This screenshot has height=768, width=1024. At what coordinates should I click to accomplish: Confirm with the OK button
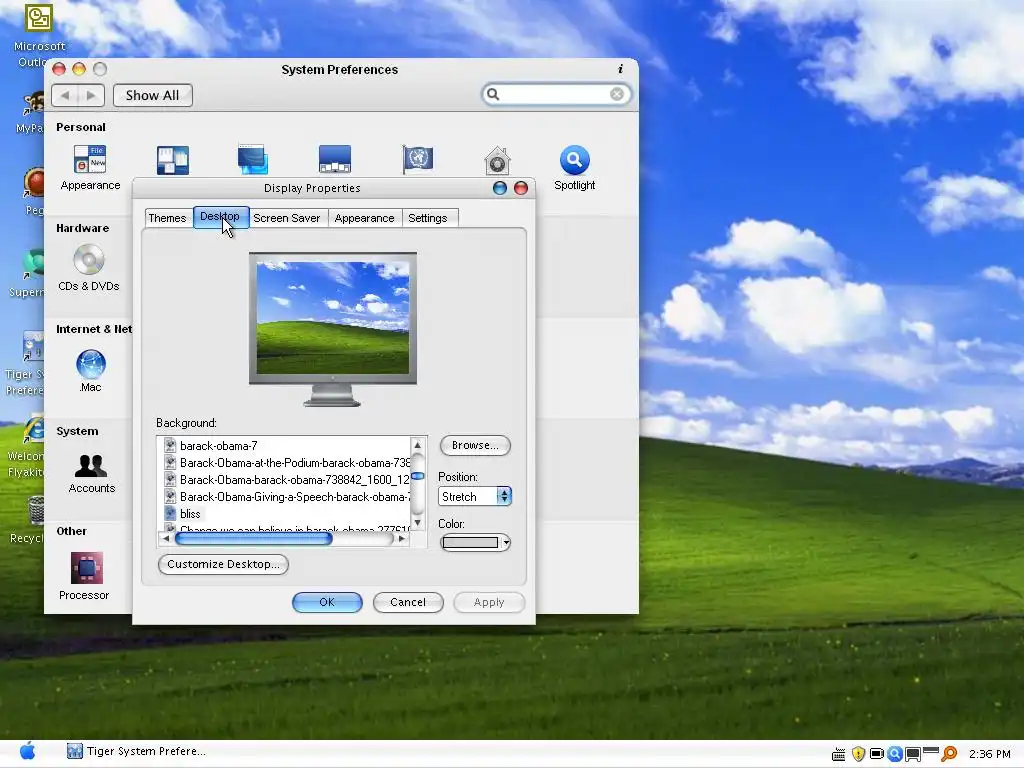pyautogui.click(x=327, y=602)
